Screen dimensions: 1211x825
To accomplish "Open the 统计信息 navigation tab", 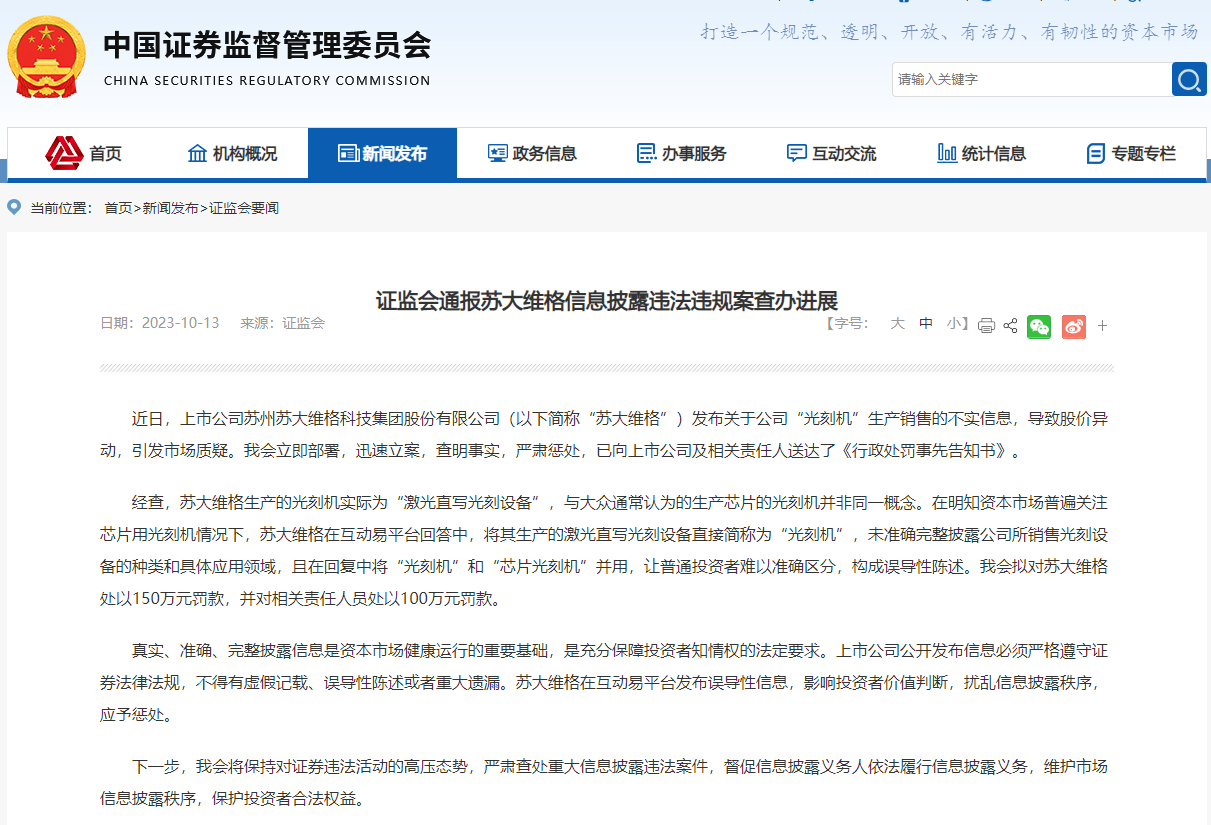I will pos(982,154).
